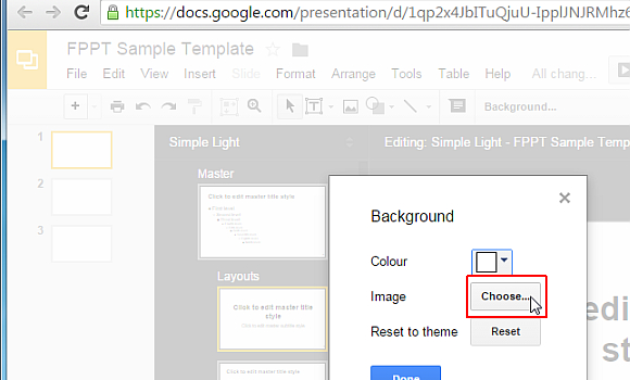Star the FPPT Sample Template document
The image size is (630, 380).
[273, 50]
